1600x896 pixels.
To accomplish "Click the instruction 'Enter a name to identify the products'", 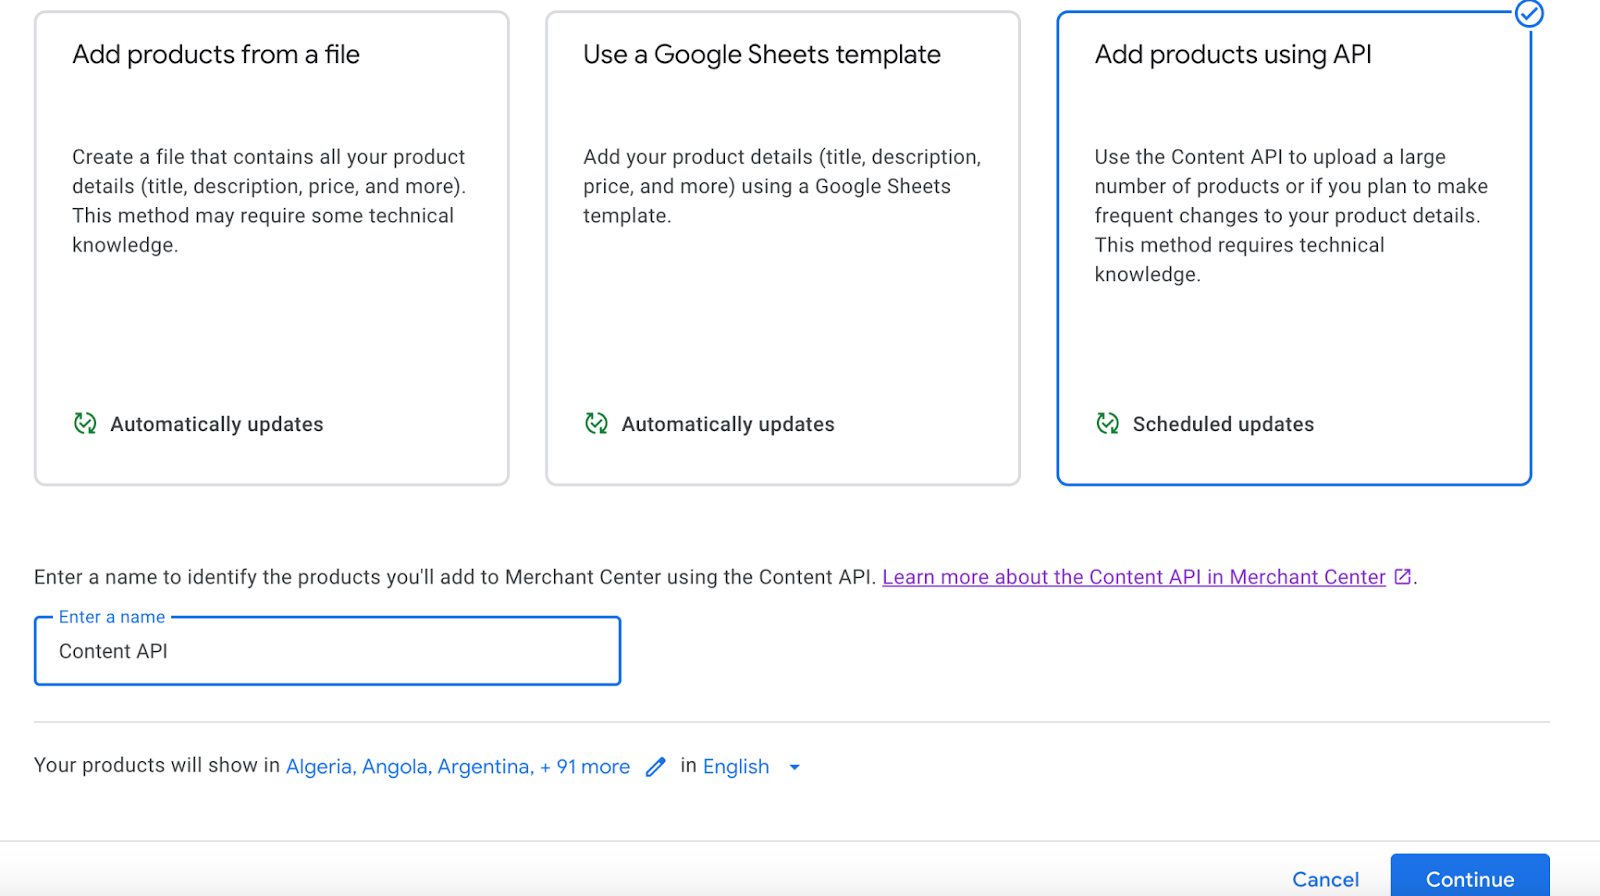I will pyautogui.click(x=455, y=577).
